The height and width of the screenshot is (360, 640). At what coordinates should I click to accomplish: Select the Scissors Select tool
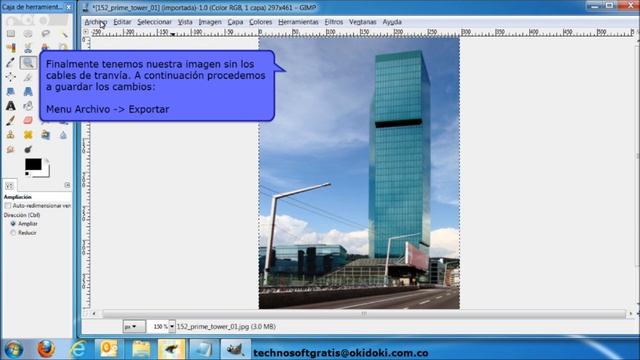point(28,48)
